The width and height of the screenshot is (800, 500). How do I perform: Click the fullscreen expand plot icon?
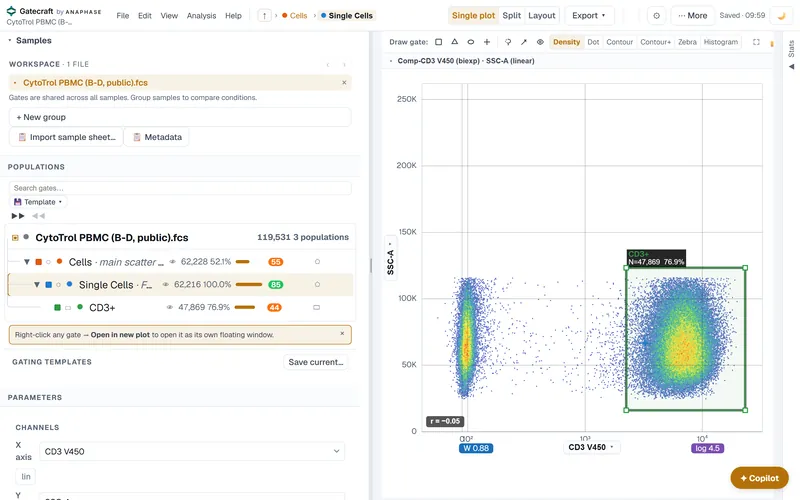pyautogui.click(x=756, y=42)
